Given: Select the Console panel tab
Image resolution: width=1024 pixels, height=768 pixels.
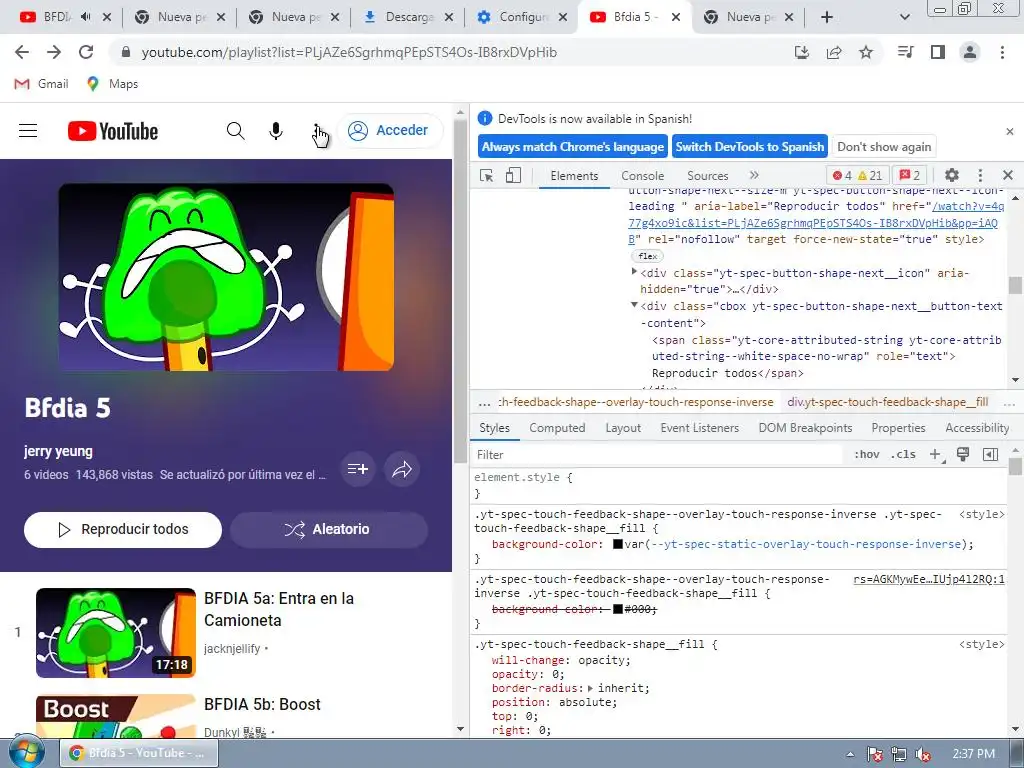Looking at the screenshot, I should pyautogui.click(x=643, y=175).
